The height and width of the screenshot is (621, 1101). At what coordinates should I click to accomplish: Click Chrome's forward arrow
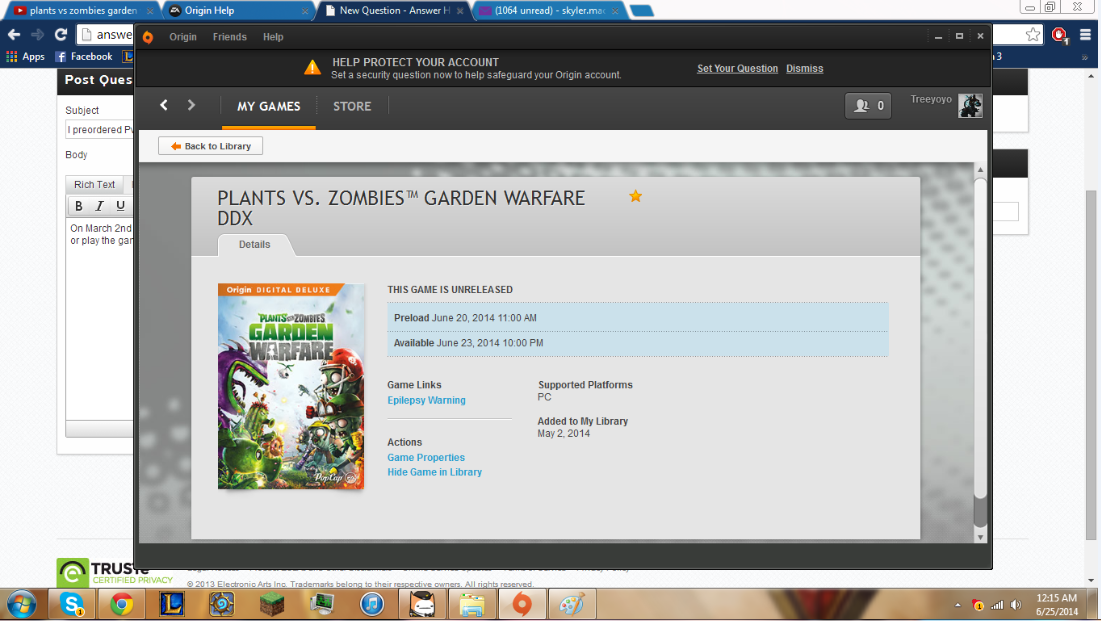[37, 34]
